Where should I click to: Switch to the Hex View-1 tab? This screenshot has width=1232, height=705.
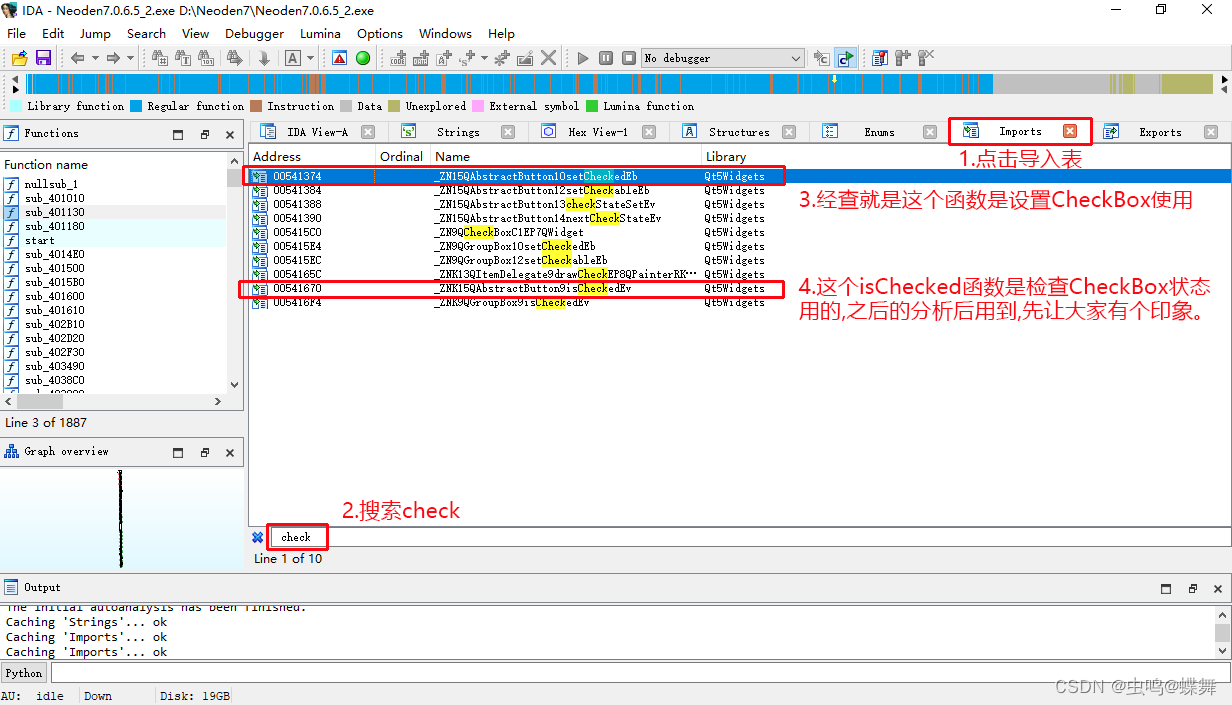click(x=598, y=132)
